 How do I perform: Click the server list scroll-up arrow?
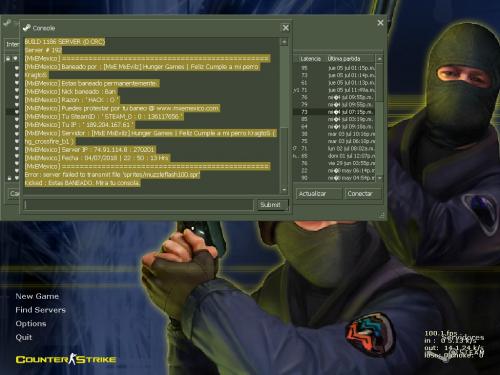[x=379, y=59]
